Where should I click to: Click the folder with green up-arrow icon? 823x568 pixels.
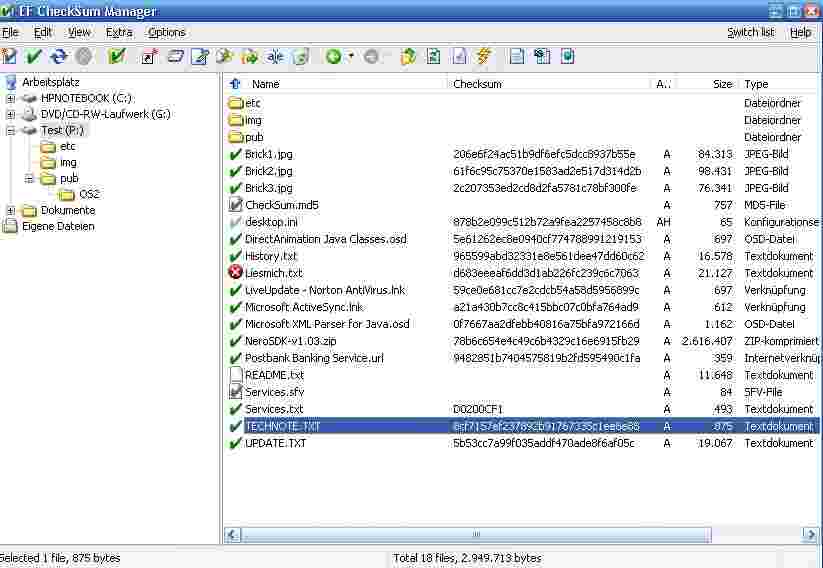(408, 56)
